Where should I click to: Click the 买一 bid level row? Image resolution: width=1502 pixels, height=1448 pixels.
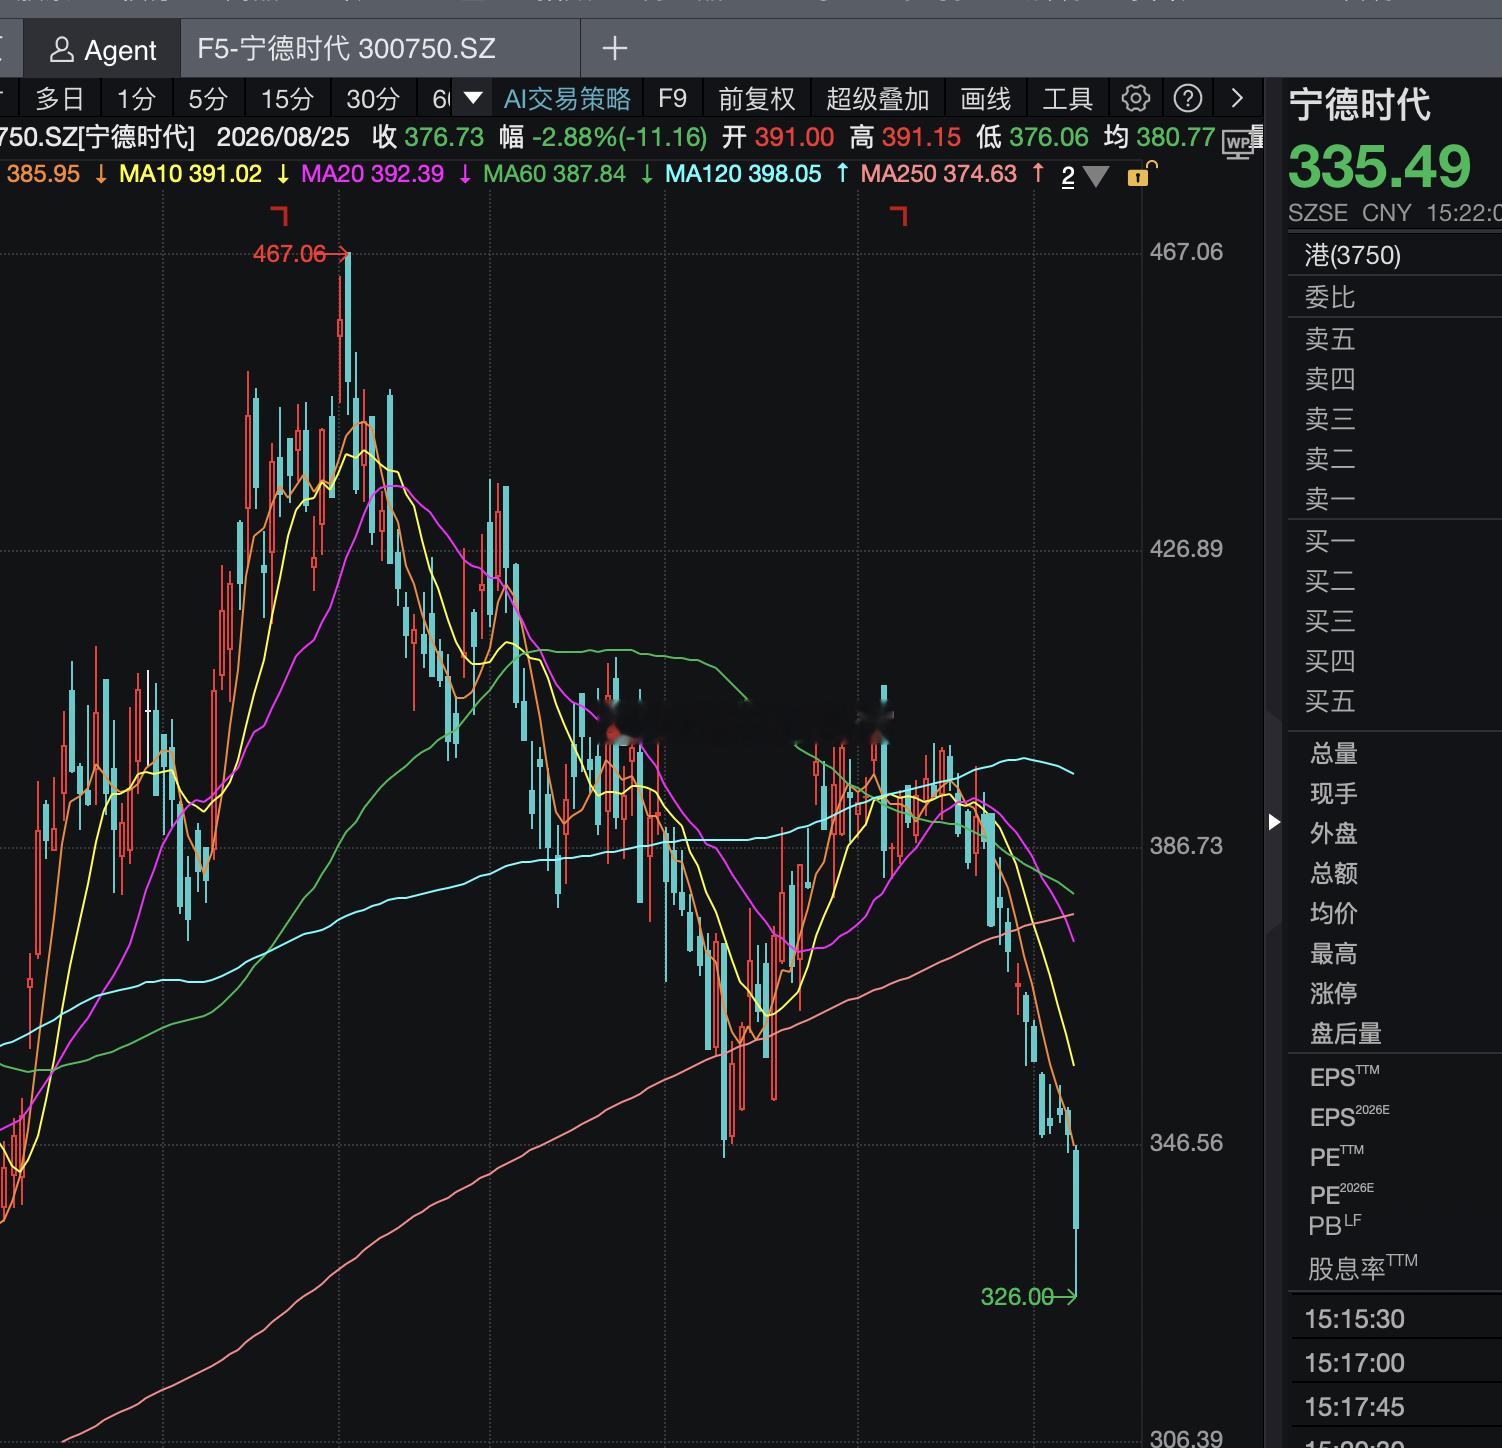1395,541
